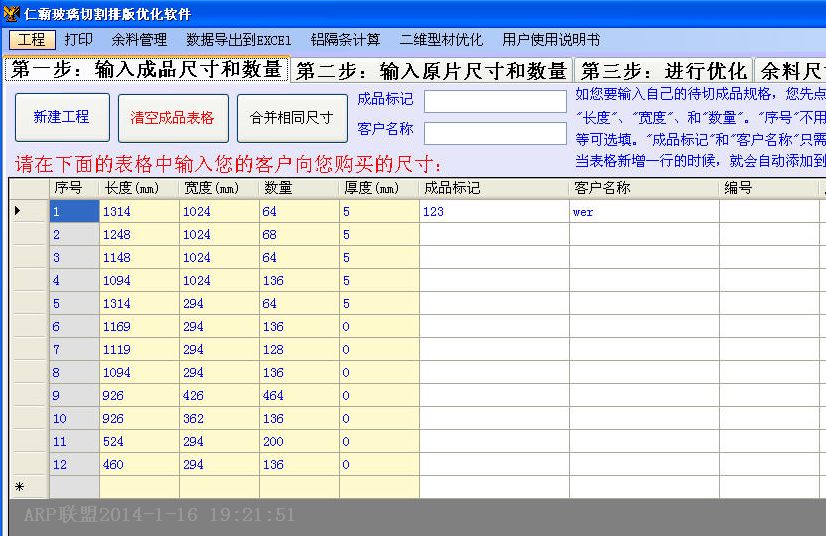This screenshot has height=536, width=826.
Task: Select thickness cell 0 in row 6
Action: (379, 326)
